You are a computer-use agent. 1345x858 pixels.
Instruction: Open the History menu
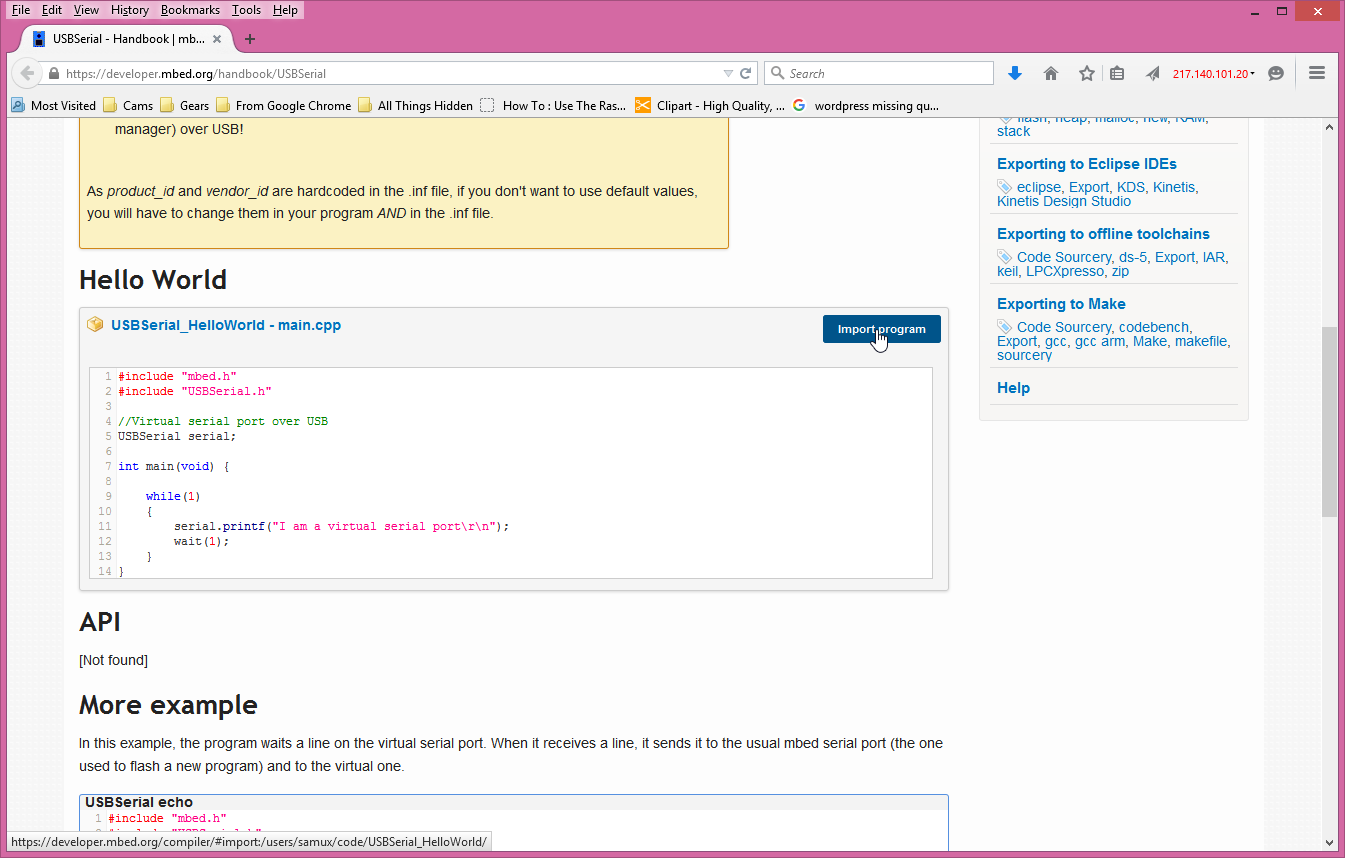(130, 10)
